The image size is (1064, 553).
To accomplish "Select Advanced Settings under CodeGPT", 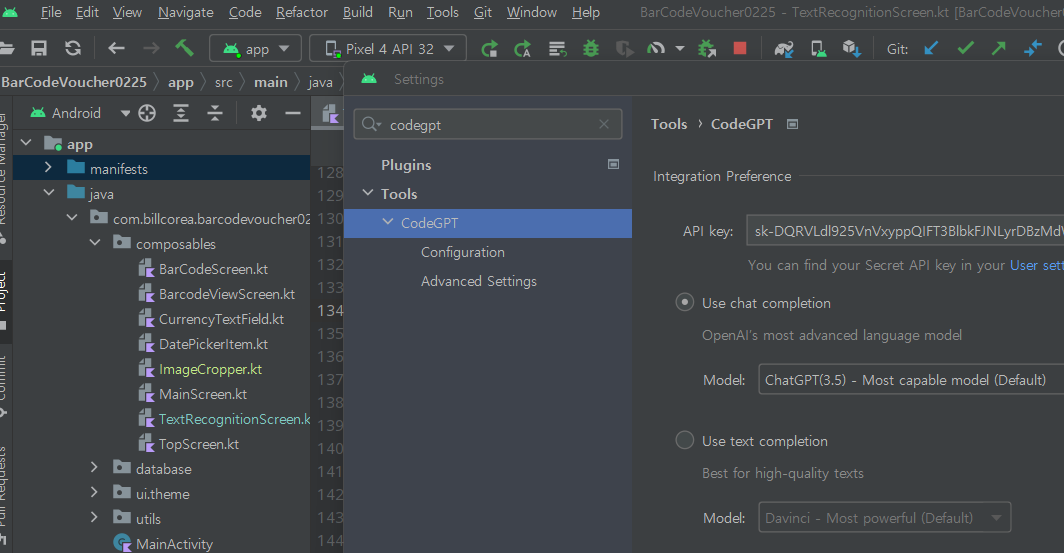I will (x=478, y=281).
